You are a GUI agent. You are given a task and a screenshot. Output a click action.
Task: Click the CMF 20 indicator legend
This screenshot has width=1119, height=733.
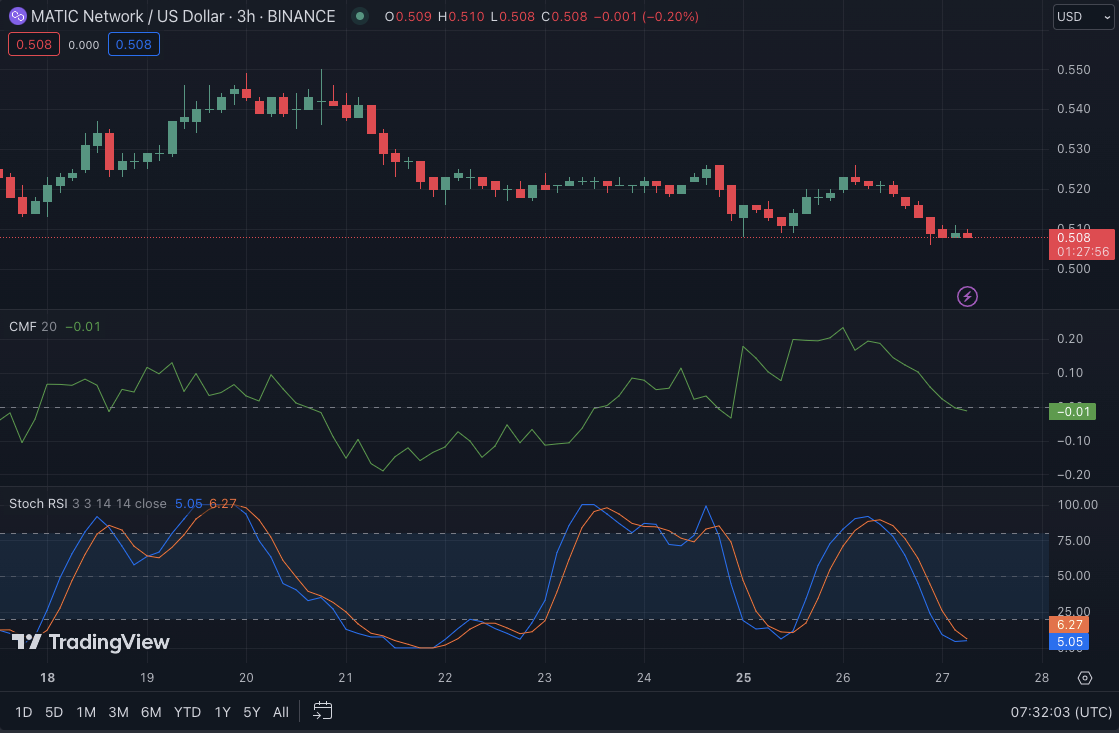[x=33, y=326]
